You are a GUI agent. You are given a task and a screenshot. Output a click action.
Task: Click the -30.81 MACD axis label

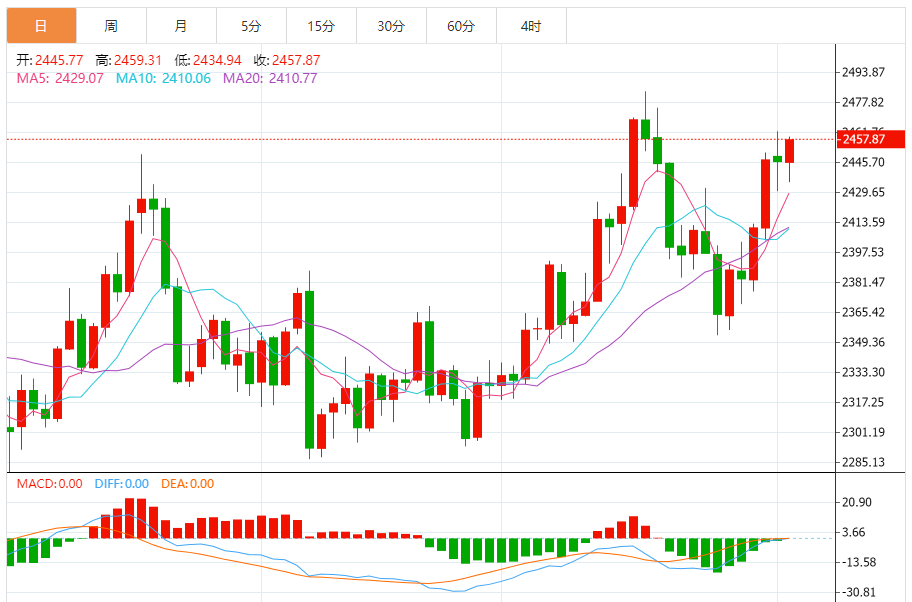pos(860,592)
